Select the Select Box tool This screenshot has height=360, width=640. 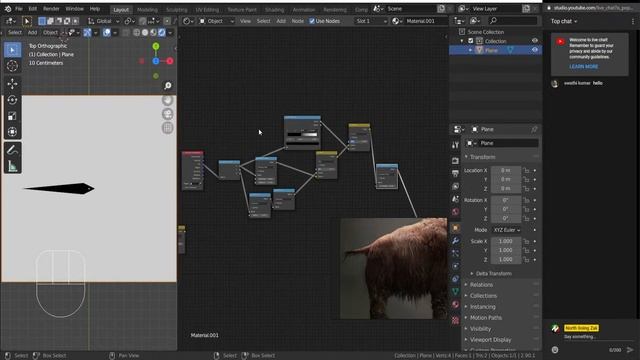12,50
